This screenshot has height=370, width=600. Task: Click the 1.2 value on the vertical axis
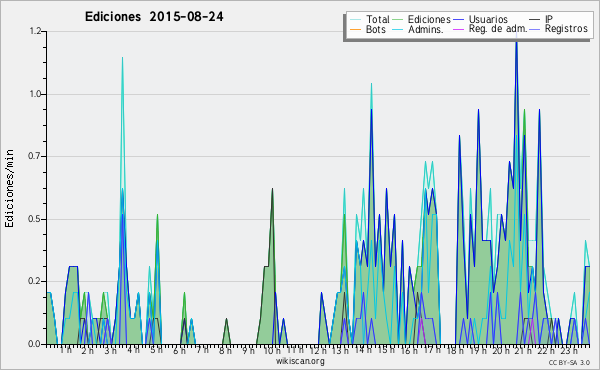[35, 31]
